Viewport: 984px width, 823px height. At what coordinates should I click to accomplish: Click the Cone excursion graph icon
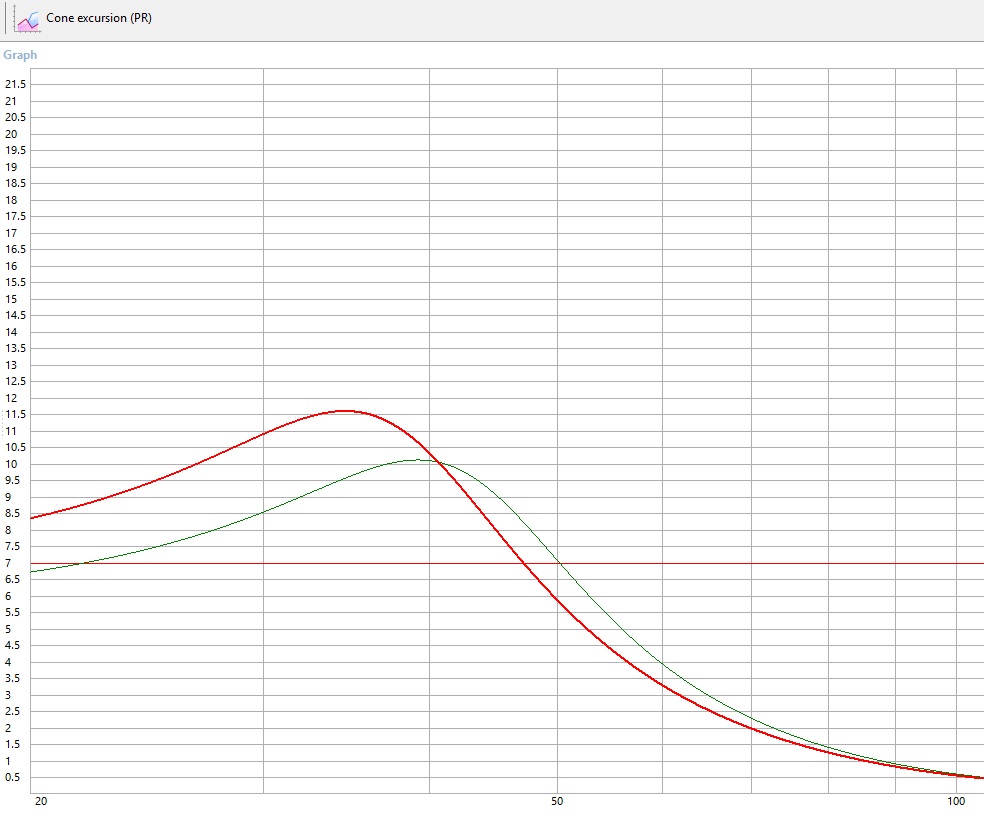coord(28,20)
